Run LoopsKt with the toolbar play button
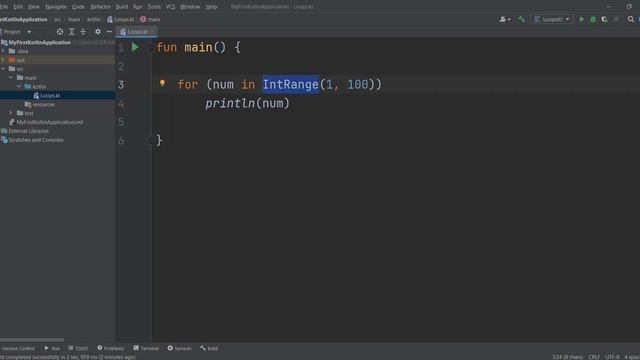The width and height of the screenshot is (640, 360). pyautogui.click(x=582, y=19)
